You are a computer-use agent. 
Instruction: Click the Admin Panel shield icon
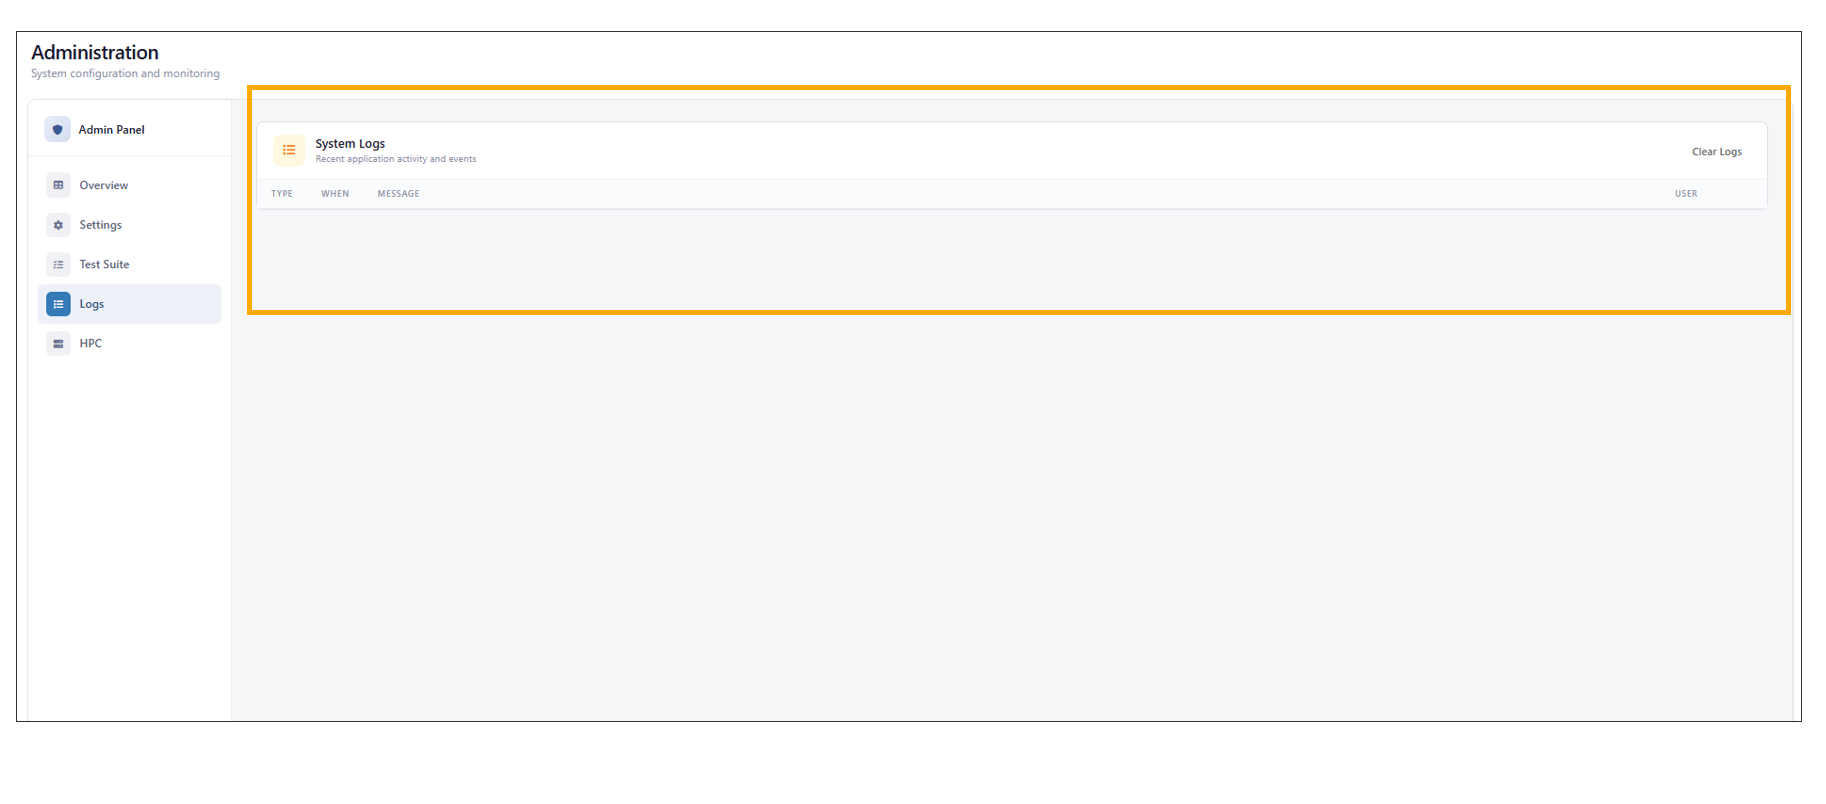coord(58,130)
